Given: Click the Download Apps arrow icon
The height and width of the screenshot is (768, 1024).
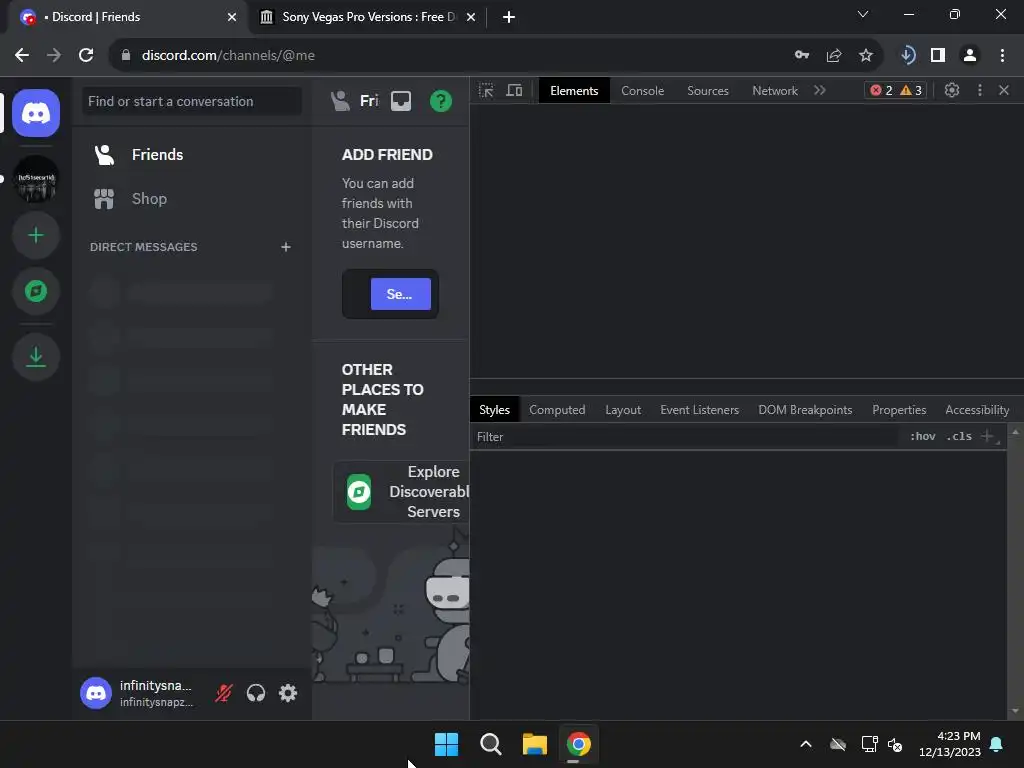Looking at the screenshot, I should coord(36,357).
